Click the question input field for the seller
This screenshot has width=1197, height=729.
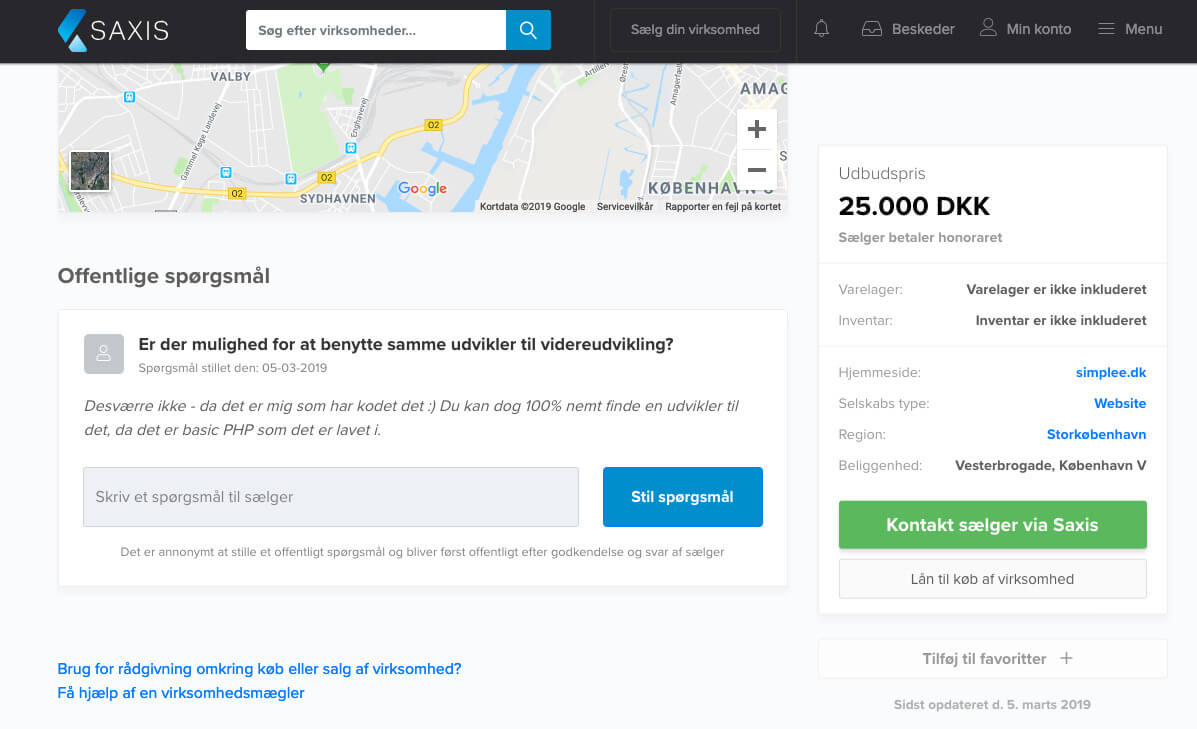pos(330,497)
